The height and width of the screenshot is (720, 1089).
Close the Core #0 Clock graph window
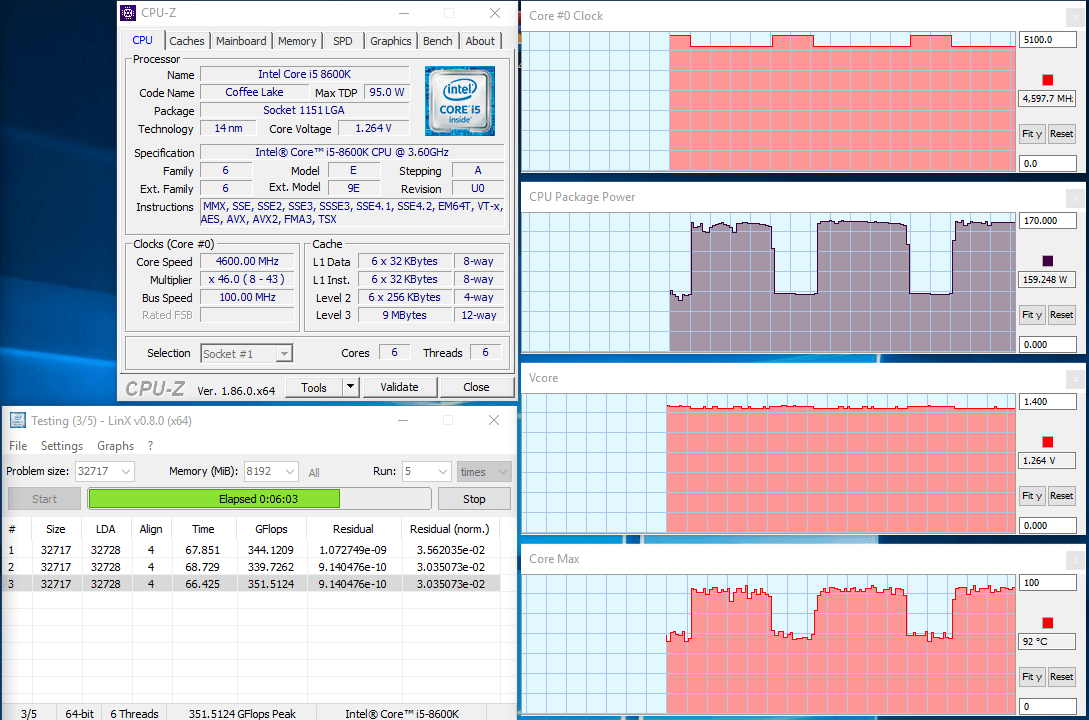(1075, 16)
